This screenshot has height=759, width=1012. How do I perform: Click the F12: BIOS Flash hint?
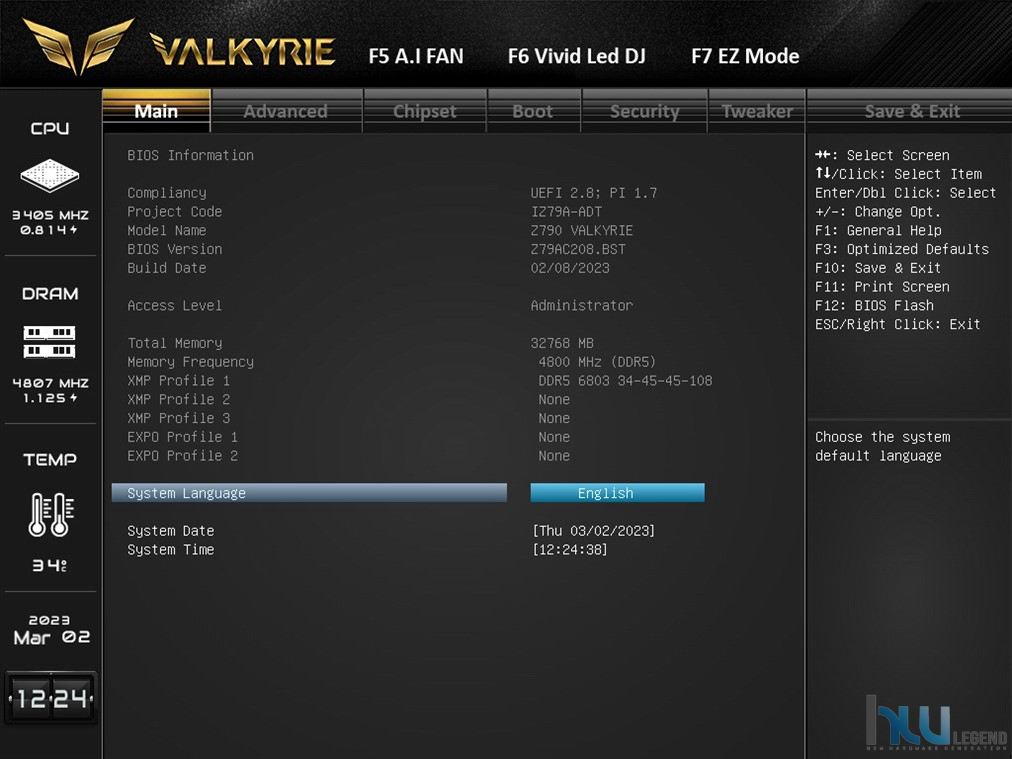875,305
